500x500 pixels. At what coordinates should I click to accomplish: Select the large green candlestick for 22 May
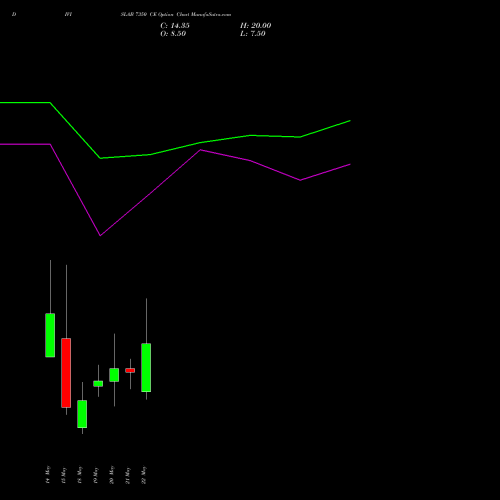146,367
